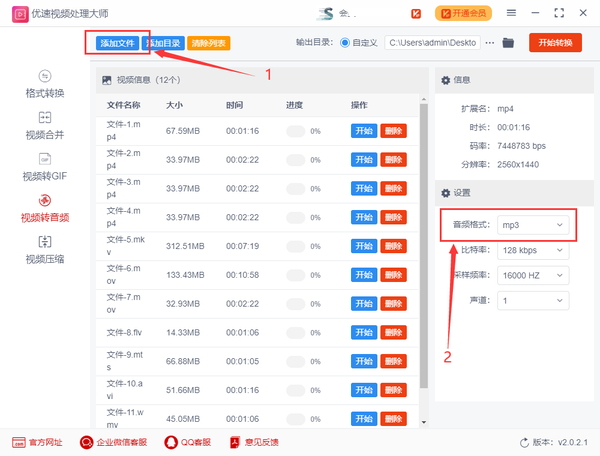The height and width of the screenshot is (456, 600).
Task: Click 开始 for 文件-2.mp4
Action: coord(364,160)
